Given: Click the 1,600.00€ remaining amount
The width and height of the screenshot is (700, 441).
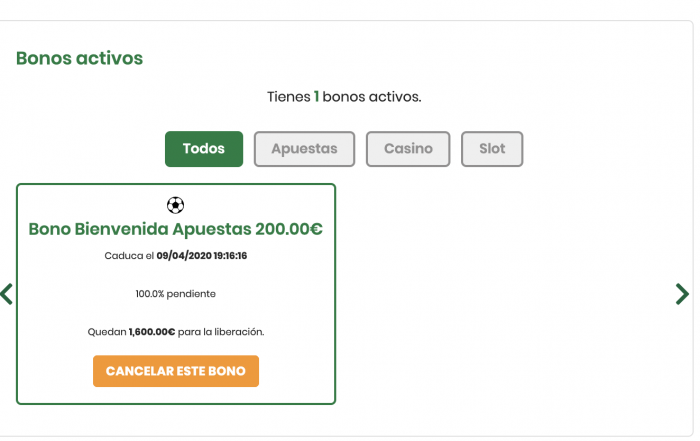Looking at the screenshot, I should tap(152, 332).
